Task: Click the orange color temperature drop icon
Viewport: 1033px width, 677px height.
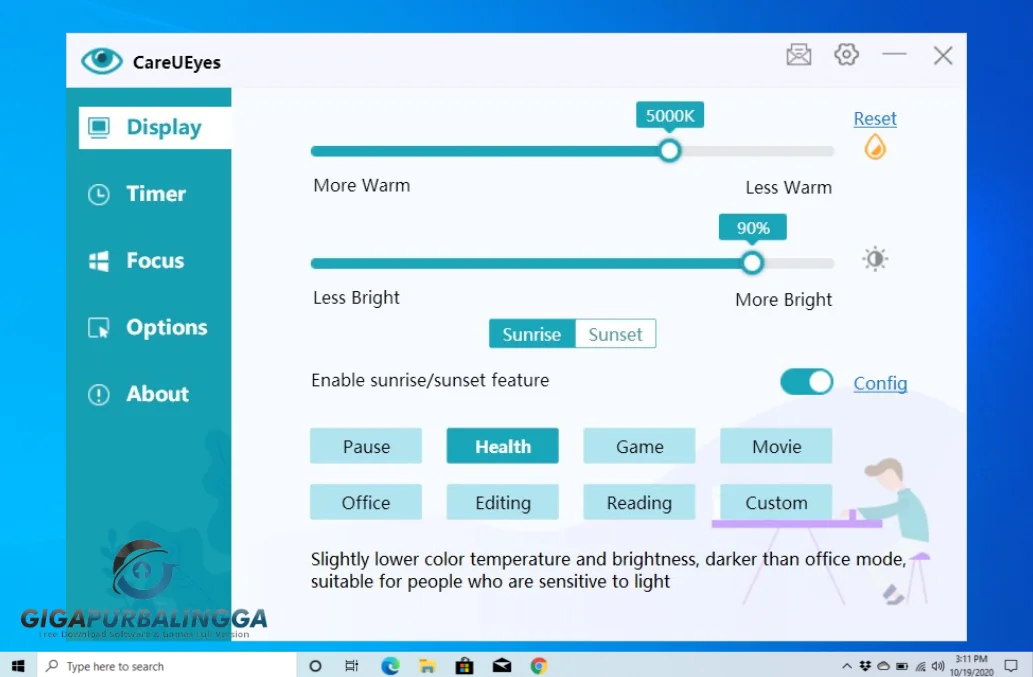Action: (x=875, y=146)
